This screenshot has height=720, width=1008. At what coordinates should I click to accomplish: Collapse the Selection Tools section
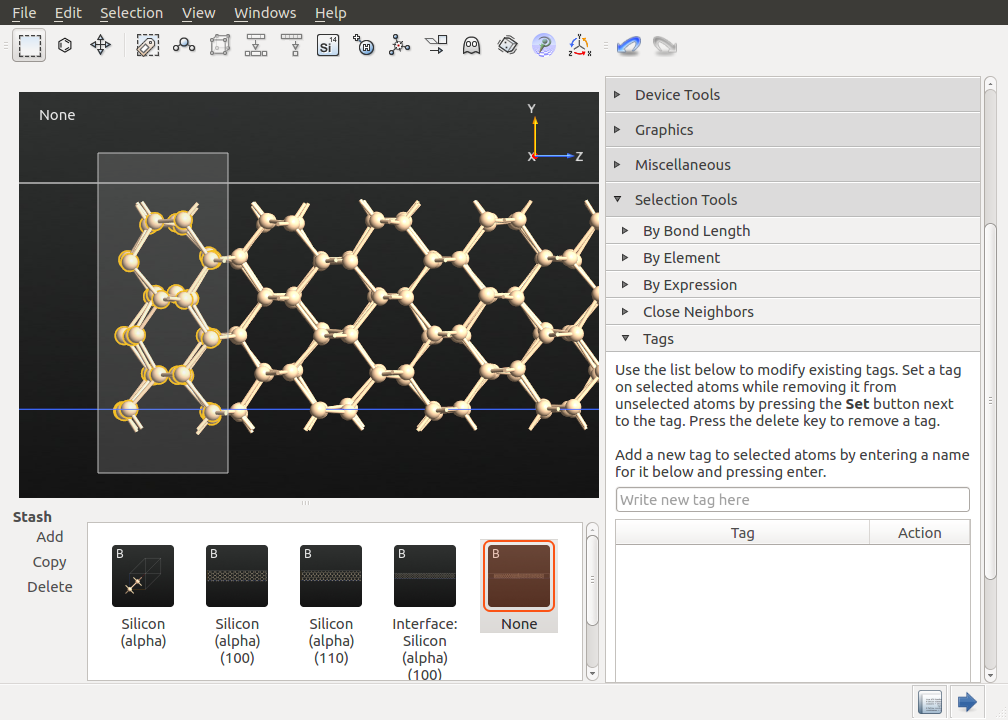793,200
